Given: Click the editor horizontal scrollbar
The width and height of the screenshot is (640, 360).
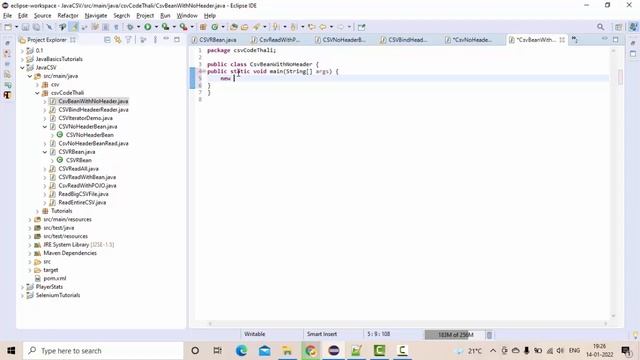Looking at the screenshot, I should pos(407,324).
